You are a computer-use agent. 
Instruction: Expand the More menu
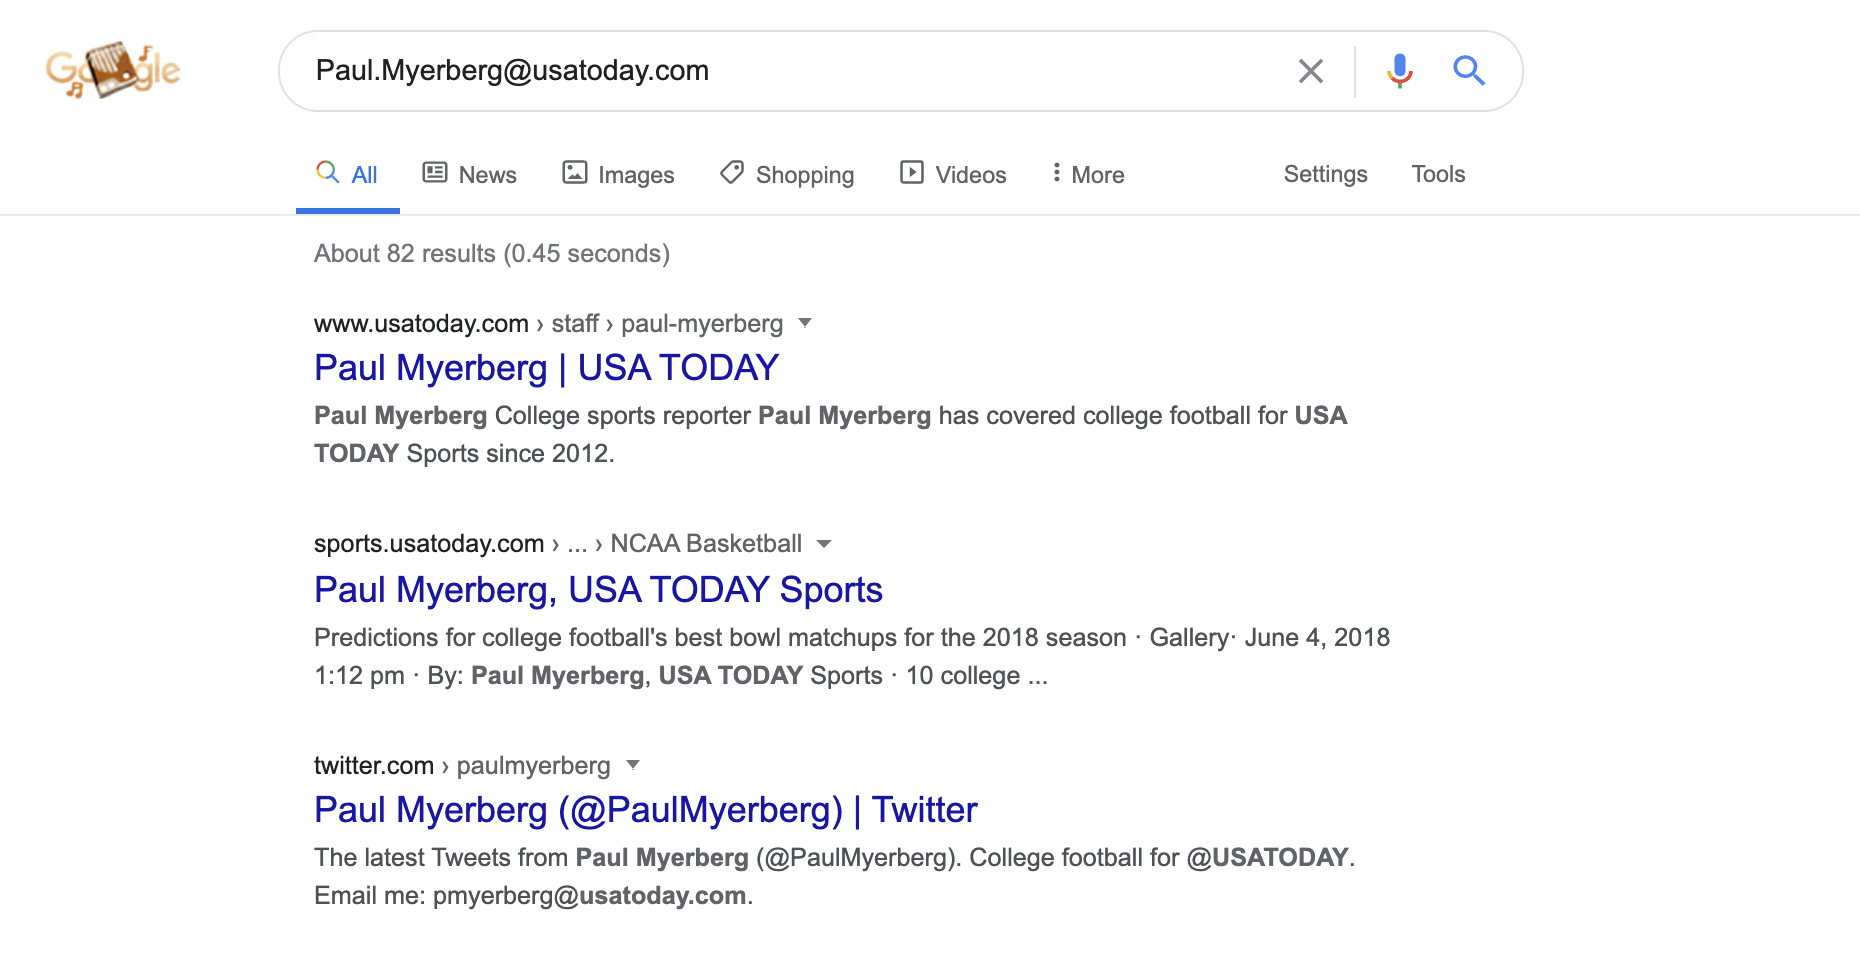tap(1087, 175)
